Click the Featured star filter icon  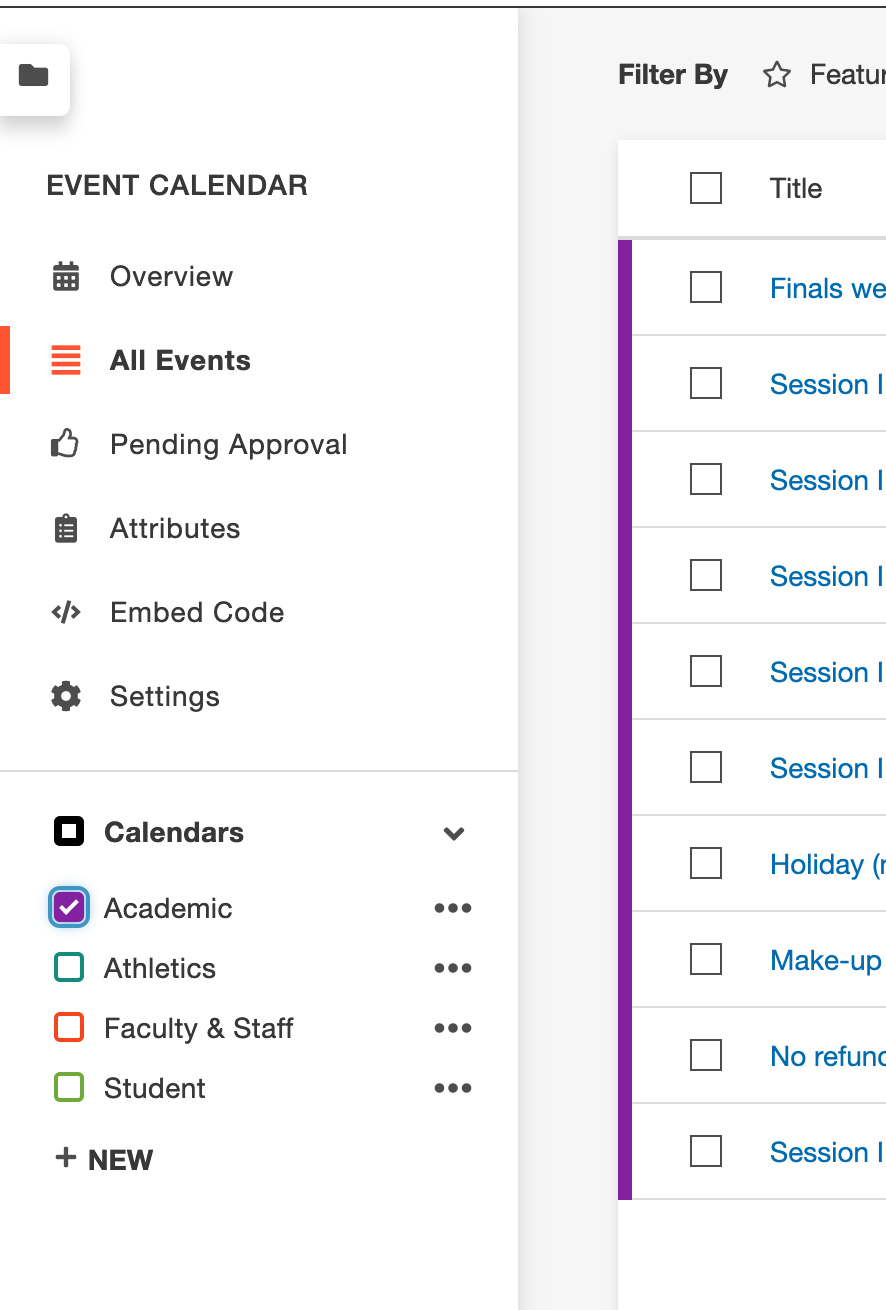pyautogui.click(x=777, y=75)
